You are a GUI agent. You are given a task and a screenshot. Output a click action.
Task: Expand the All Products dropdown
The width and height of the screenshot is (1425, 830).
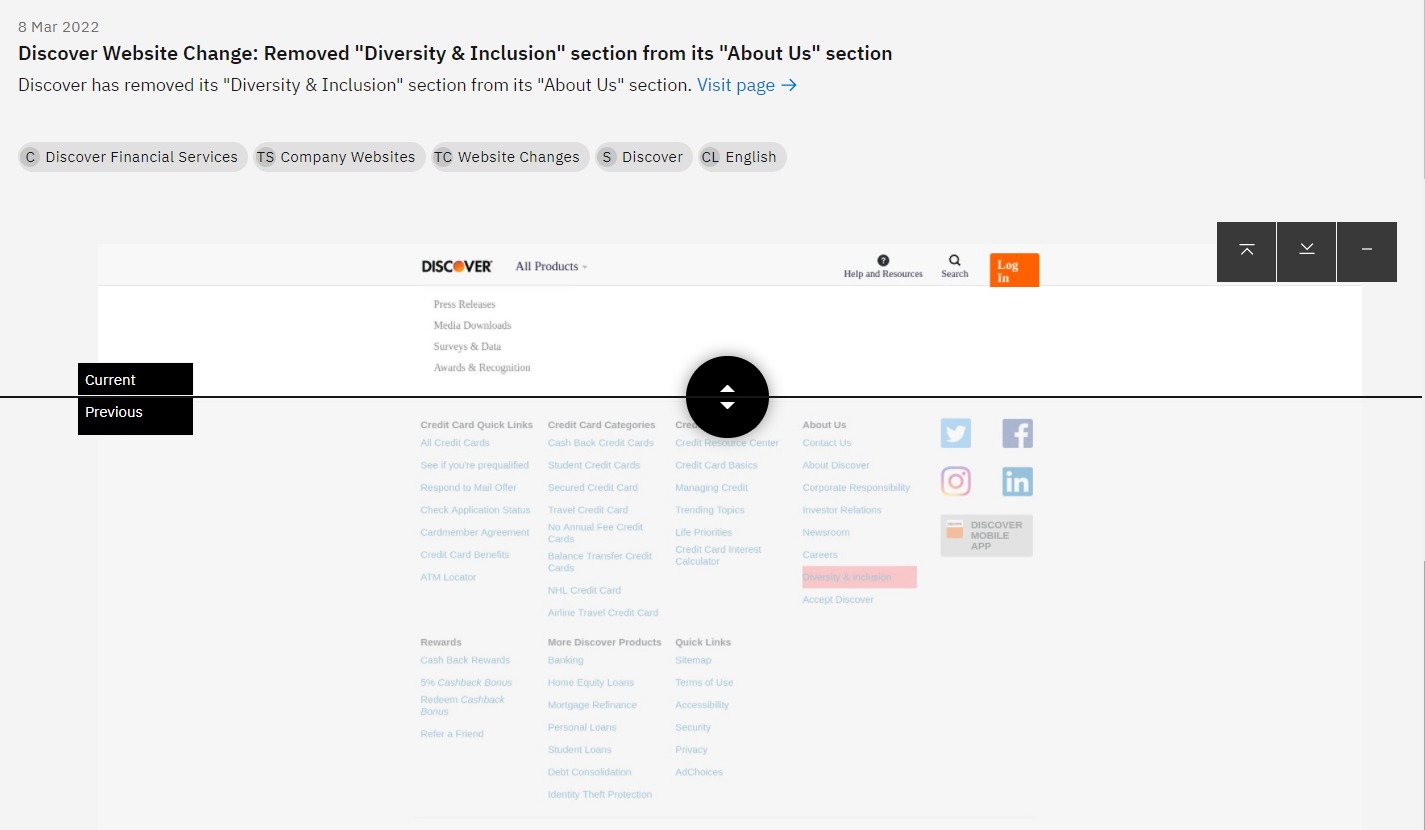point(551,266)
